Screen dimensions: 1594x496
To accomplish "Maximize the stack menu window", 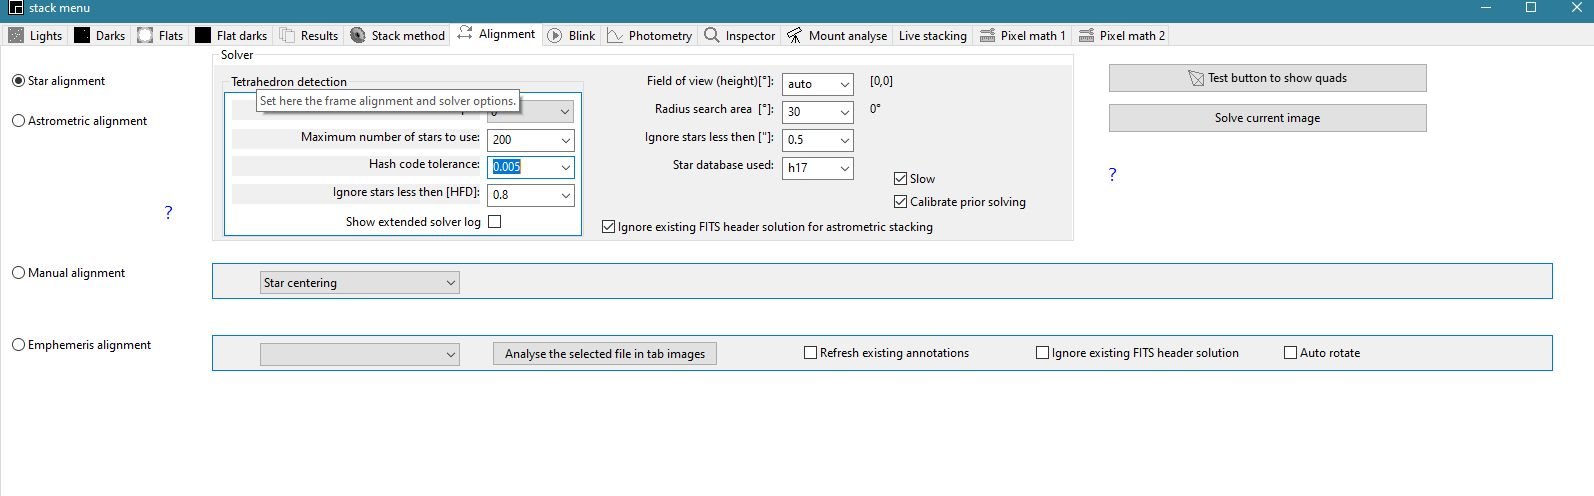I will 1530,8.
